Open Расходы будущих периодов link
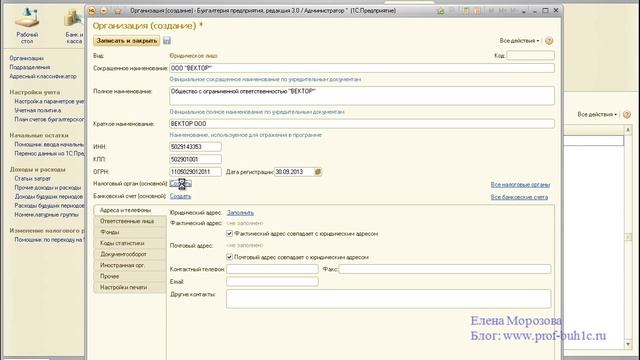Screen dimensions: 640x360 tap(49, 205)
